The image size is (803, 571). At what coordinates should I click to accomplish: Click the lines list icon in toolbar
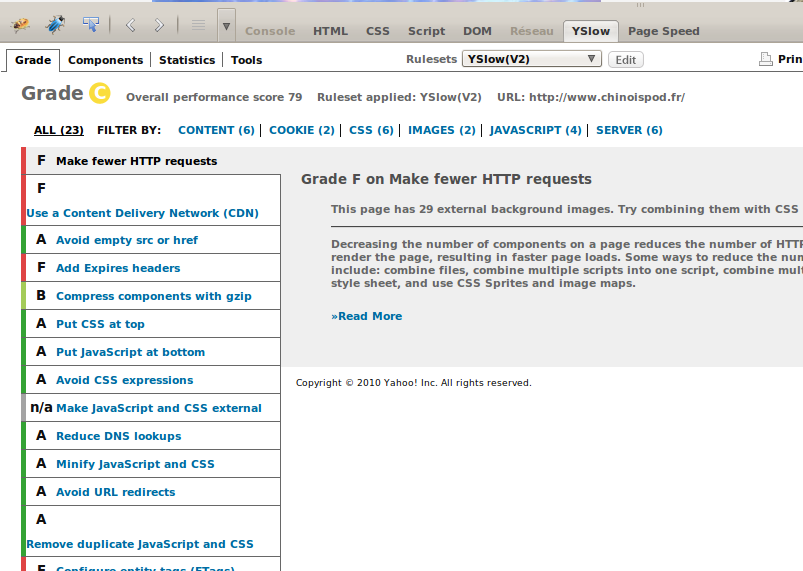pyautogui.click(x=198, y=25)
